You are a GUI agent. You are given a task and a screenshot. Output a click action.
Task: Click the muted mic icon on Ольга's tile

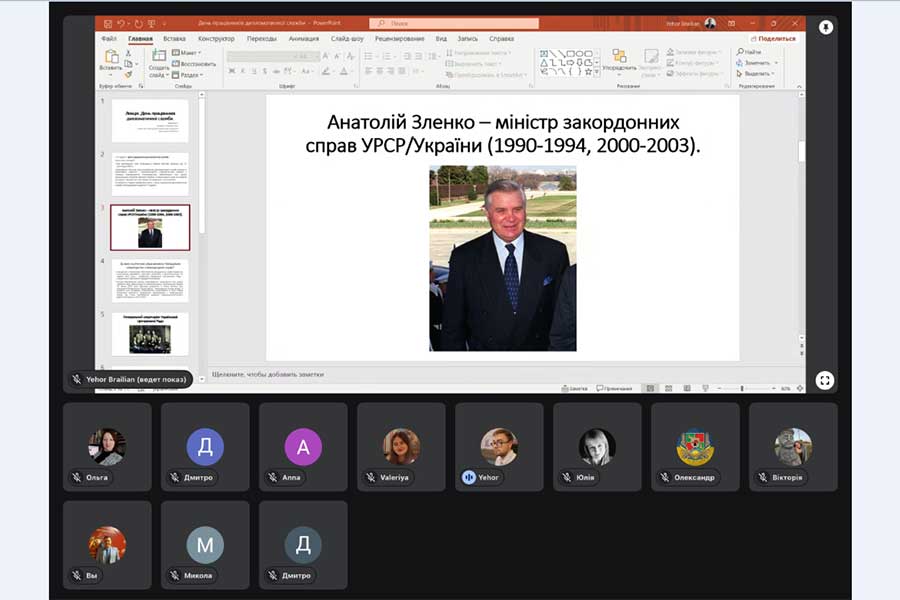[x=77, y=478]
